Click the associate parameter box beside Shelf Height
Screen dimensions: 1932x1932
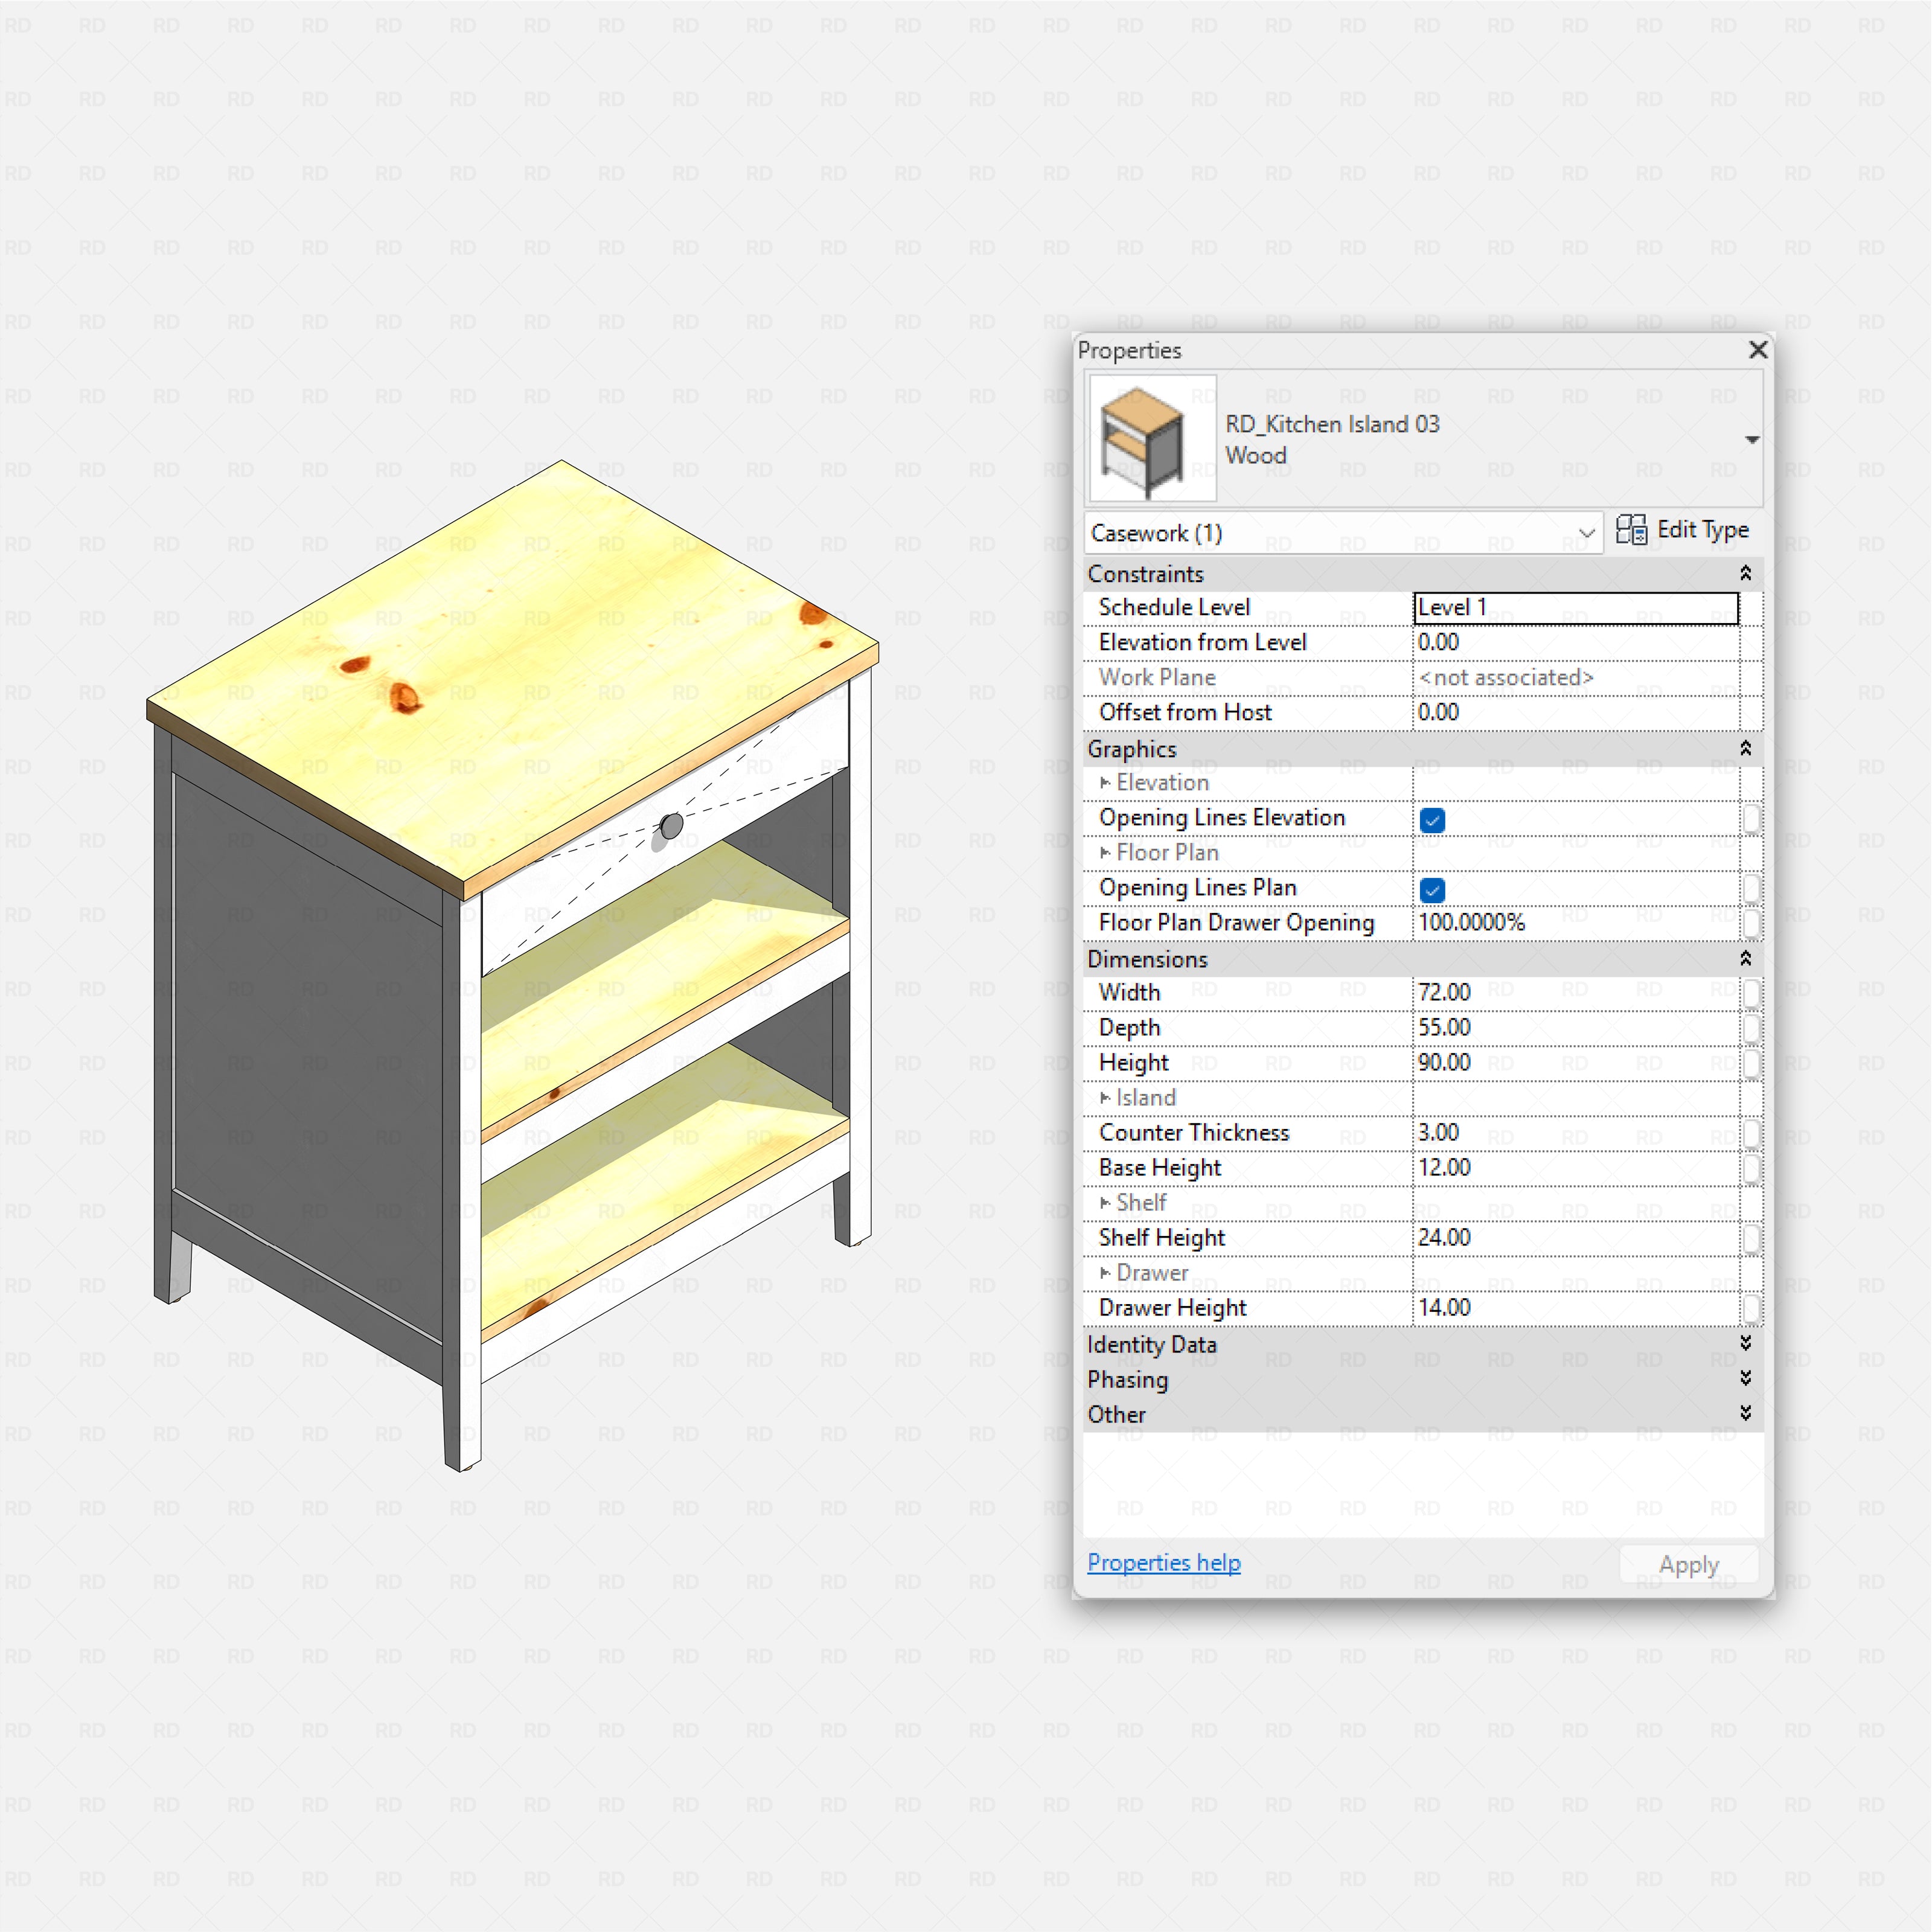1753,1237
